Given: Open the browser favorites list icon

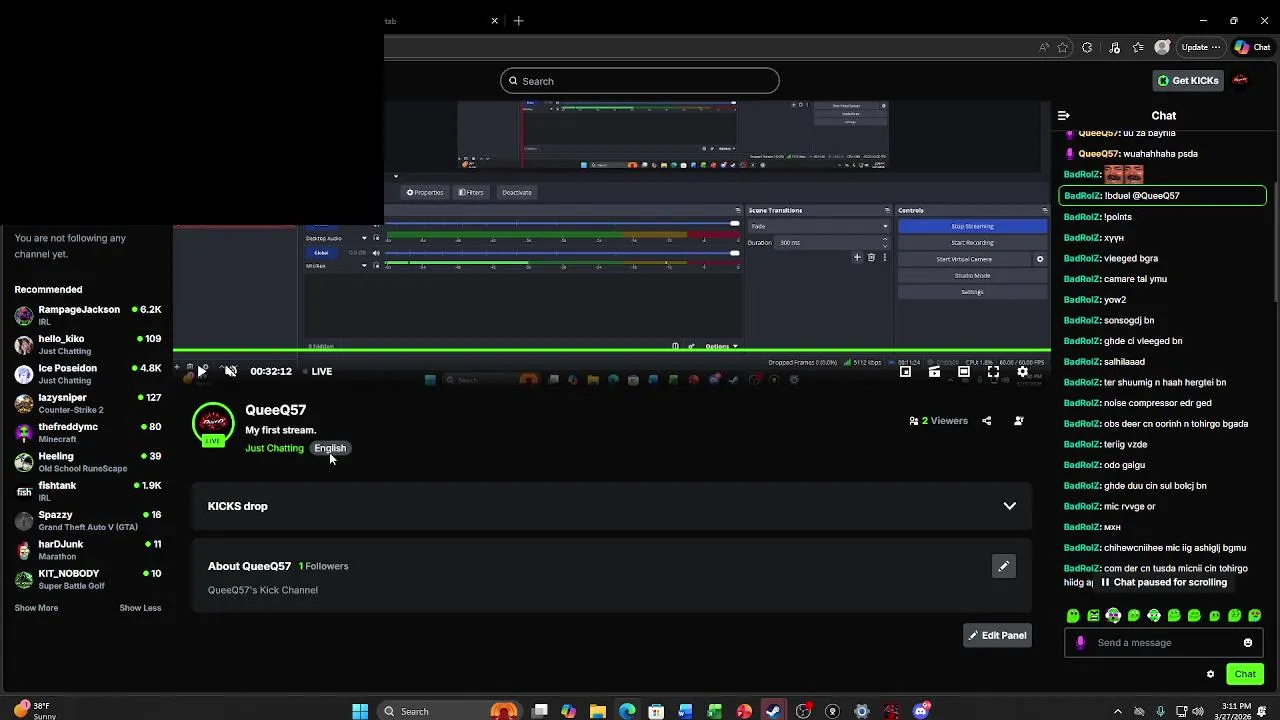Looking at the screenshot, I should (1138, 47).
